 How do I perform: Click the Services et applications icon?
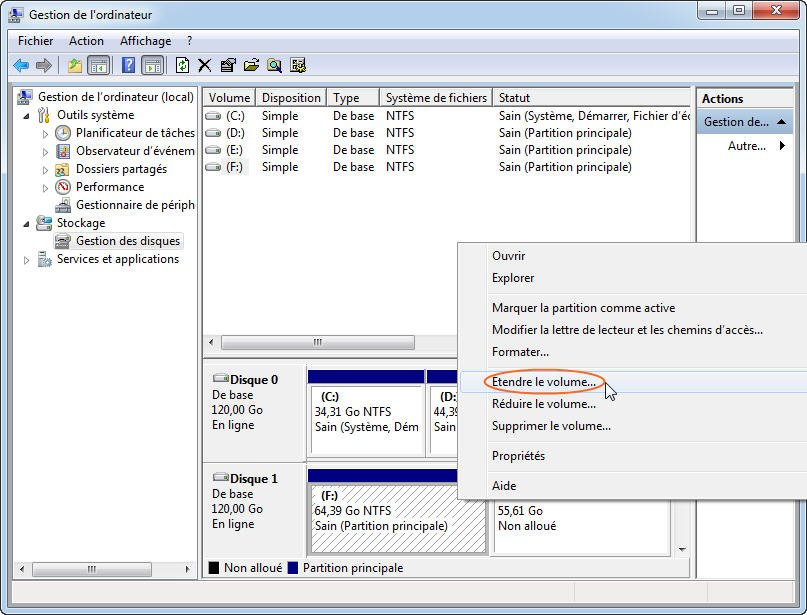(44, 259)
